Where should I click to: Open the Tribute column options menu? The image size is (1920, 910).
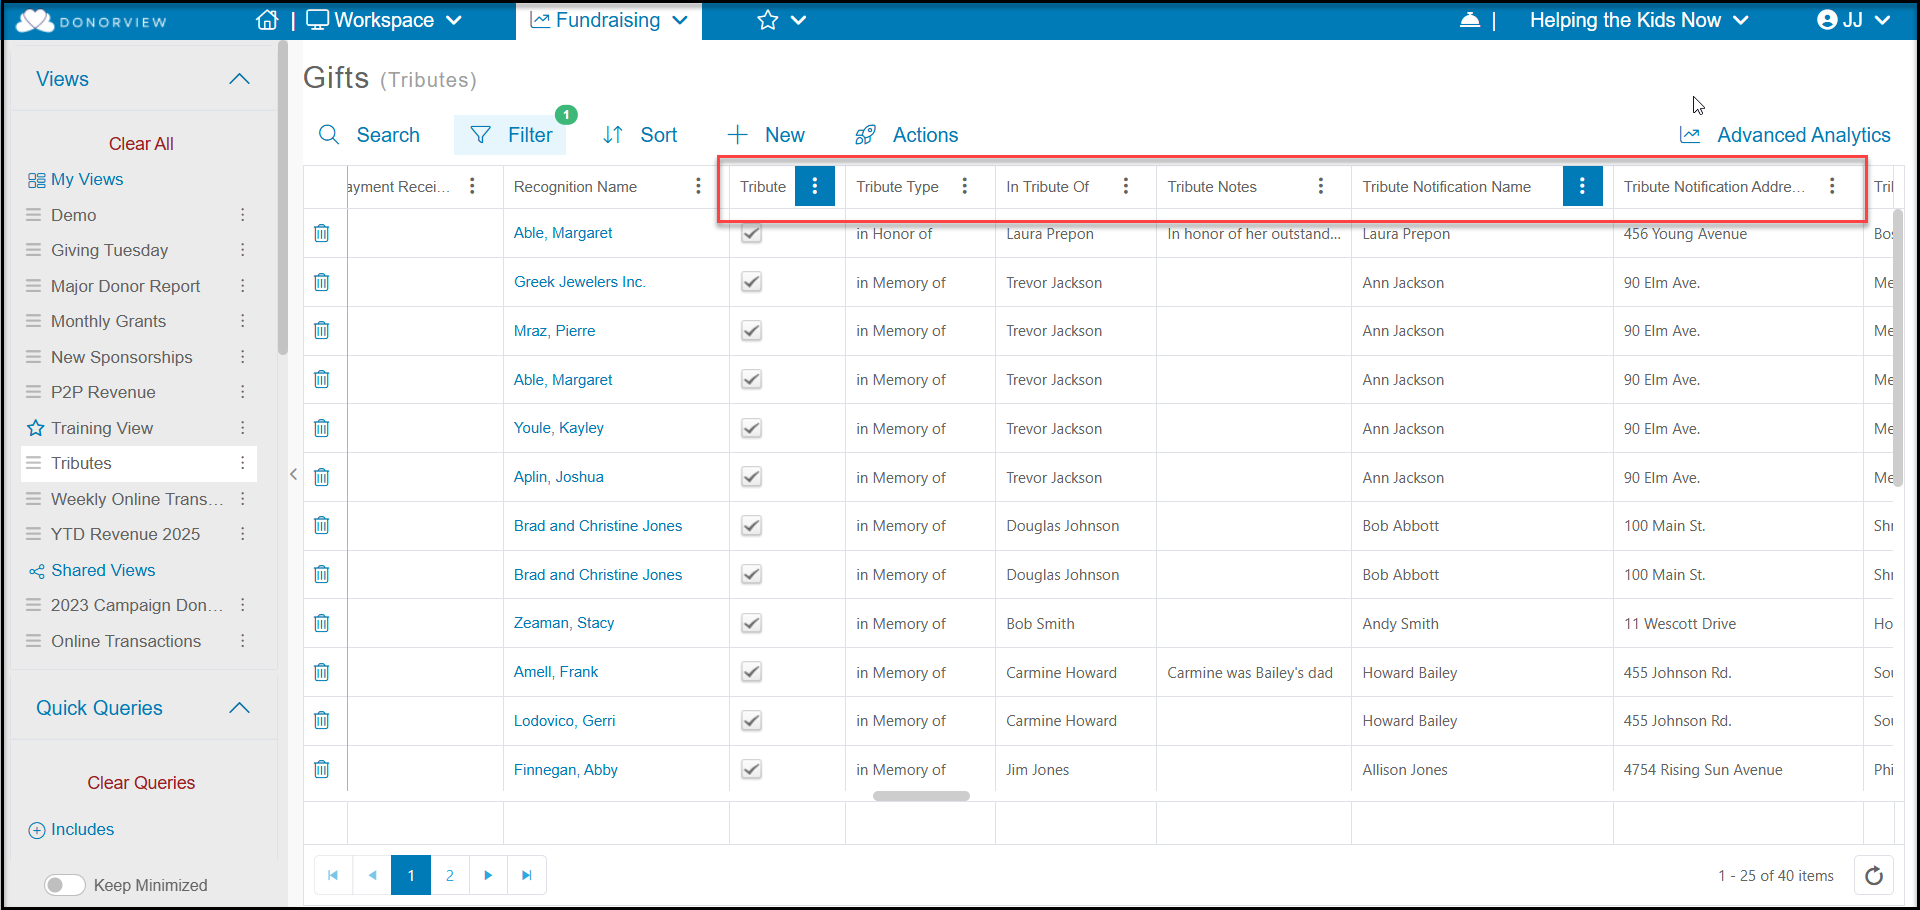click(x=815, y=186)
